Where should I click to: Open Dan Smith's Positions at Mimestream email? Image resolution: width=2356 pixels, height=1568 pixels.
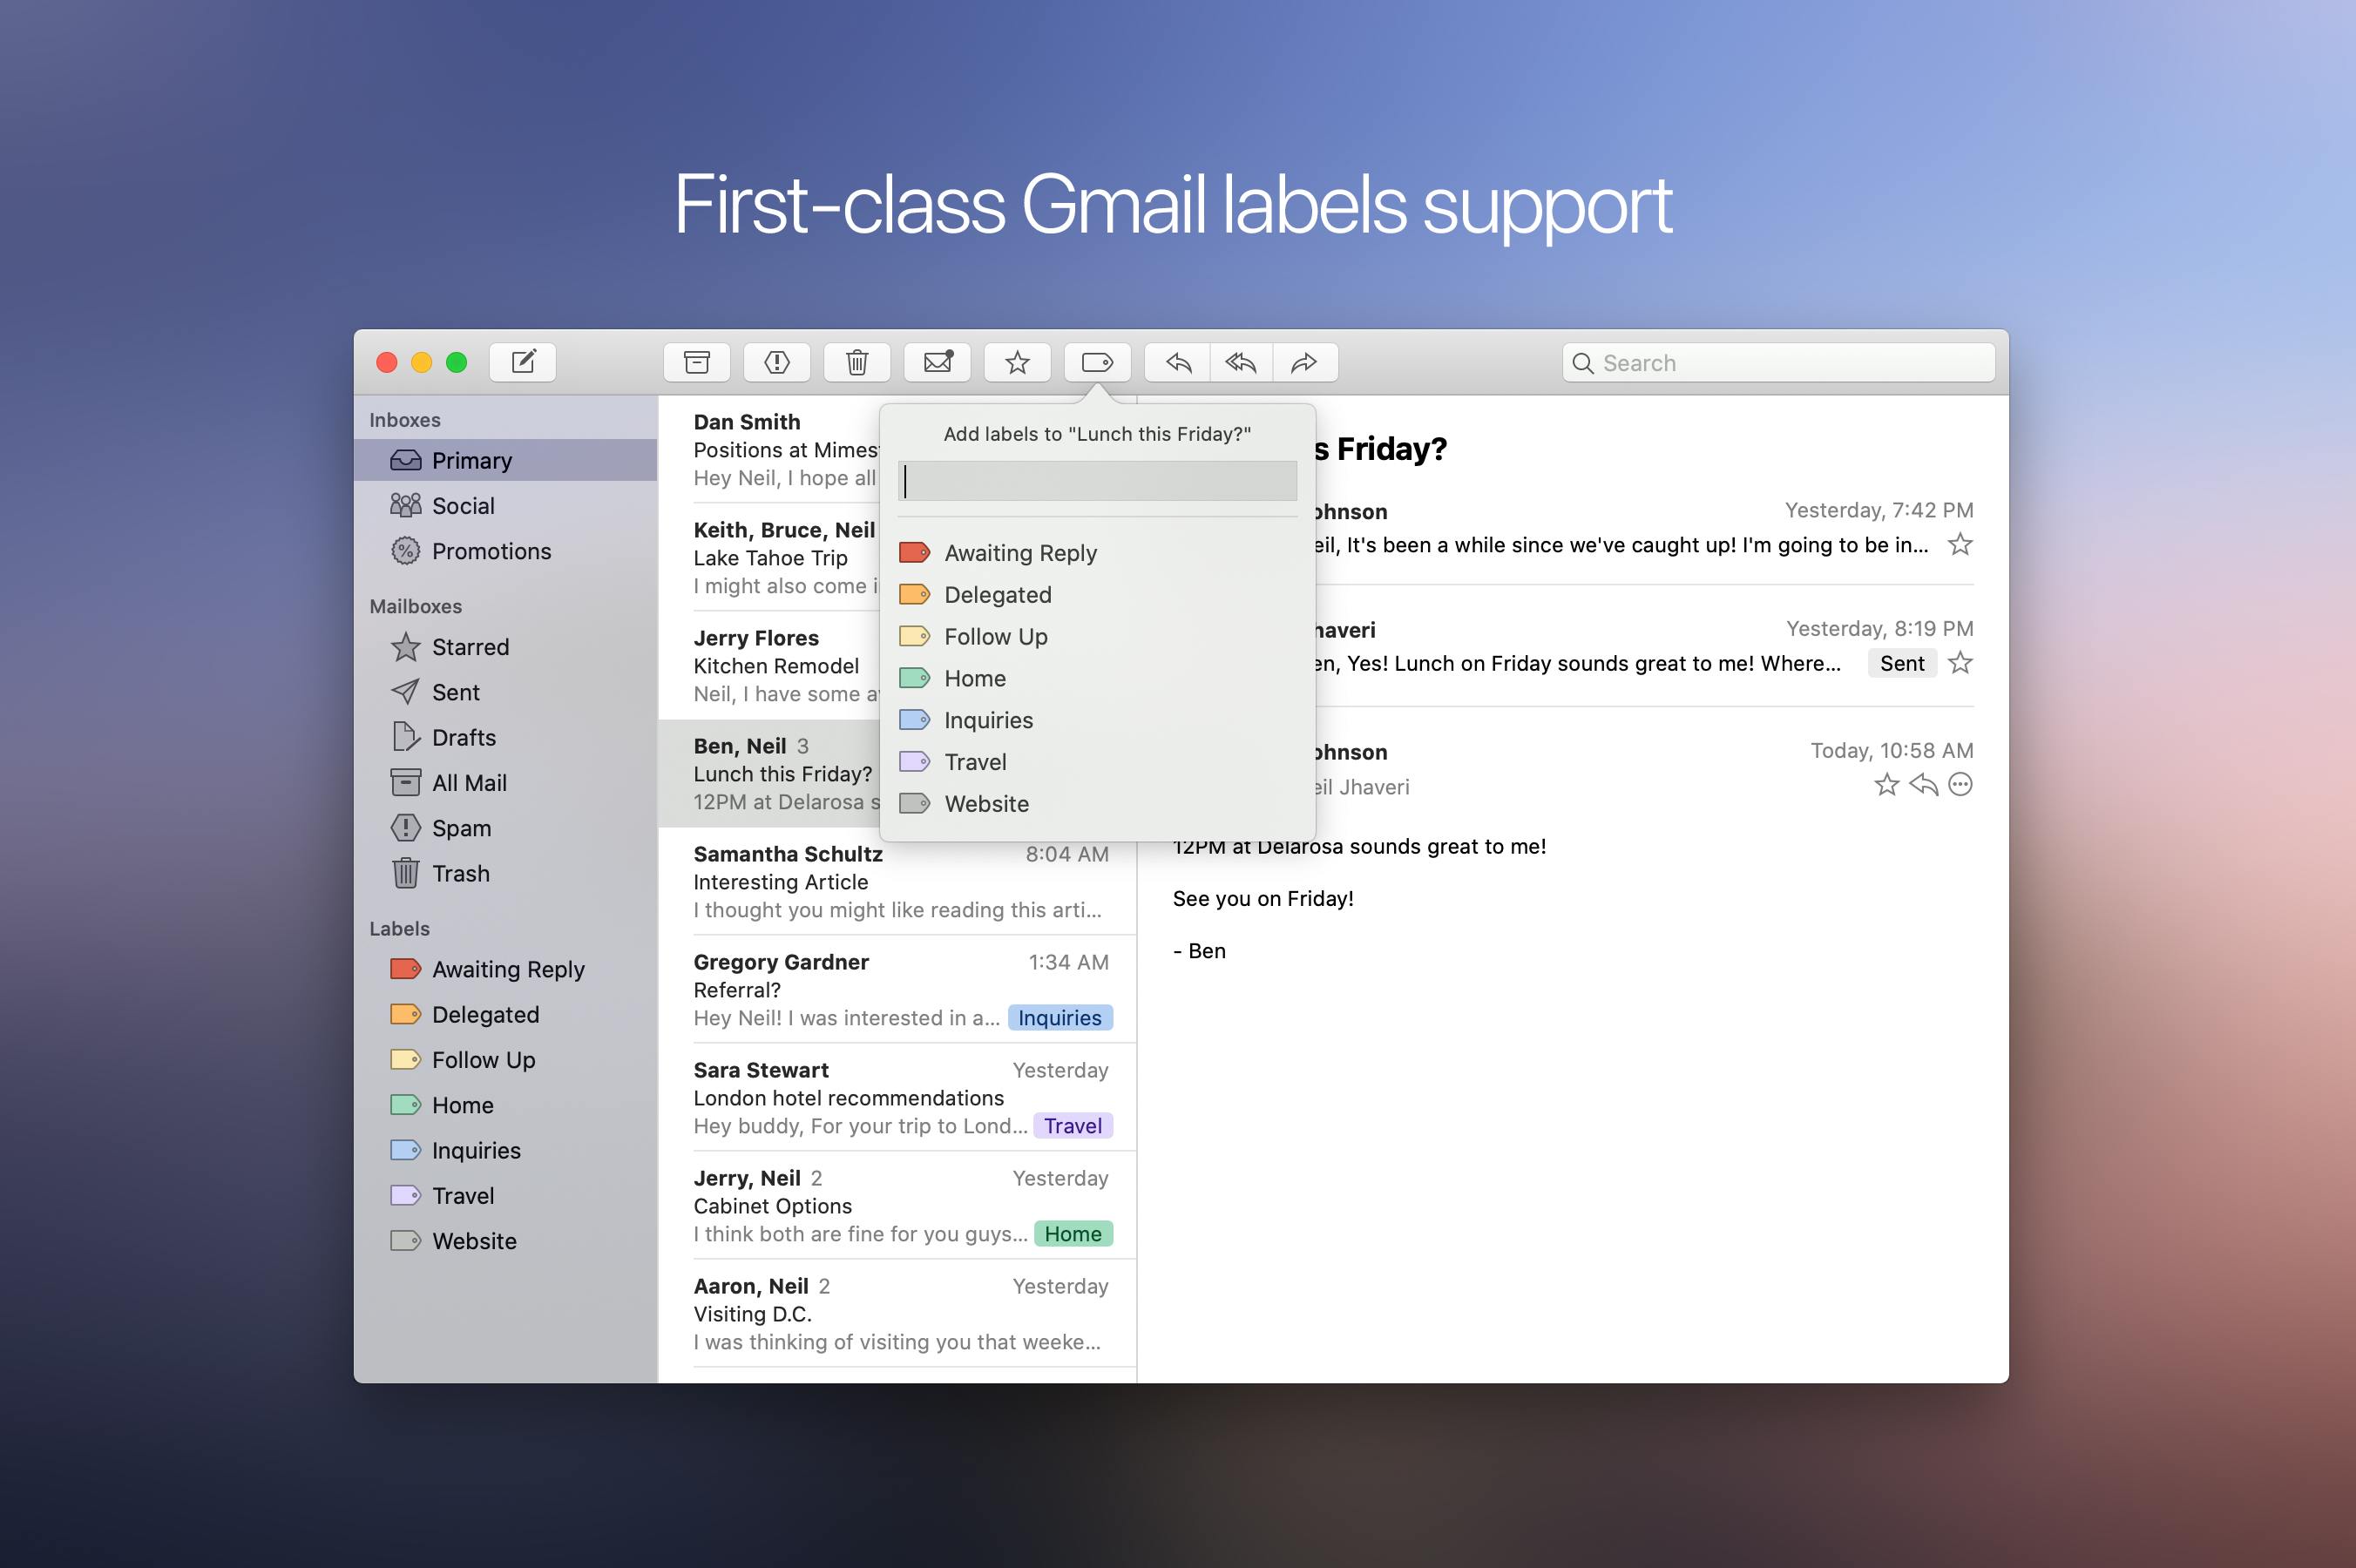[769, 450]
